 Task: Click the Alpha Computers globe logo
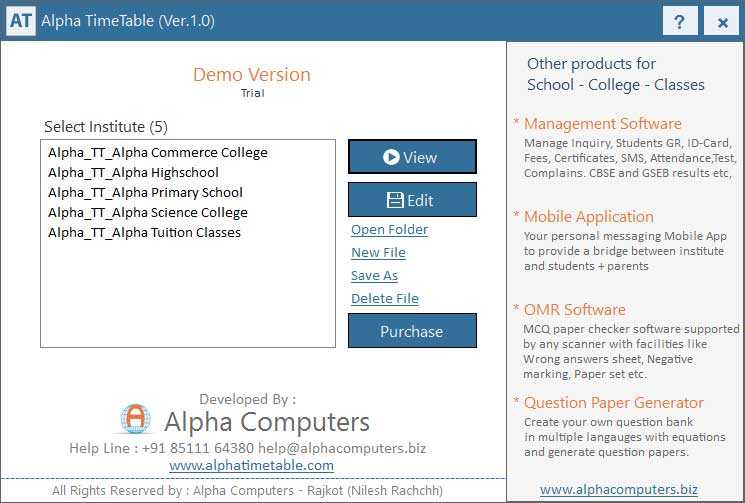(135, 420)
